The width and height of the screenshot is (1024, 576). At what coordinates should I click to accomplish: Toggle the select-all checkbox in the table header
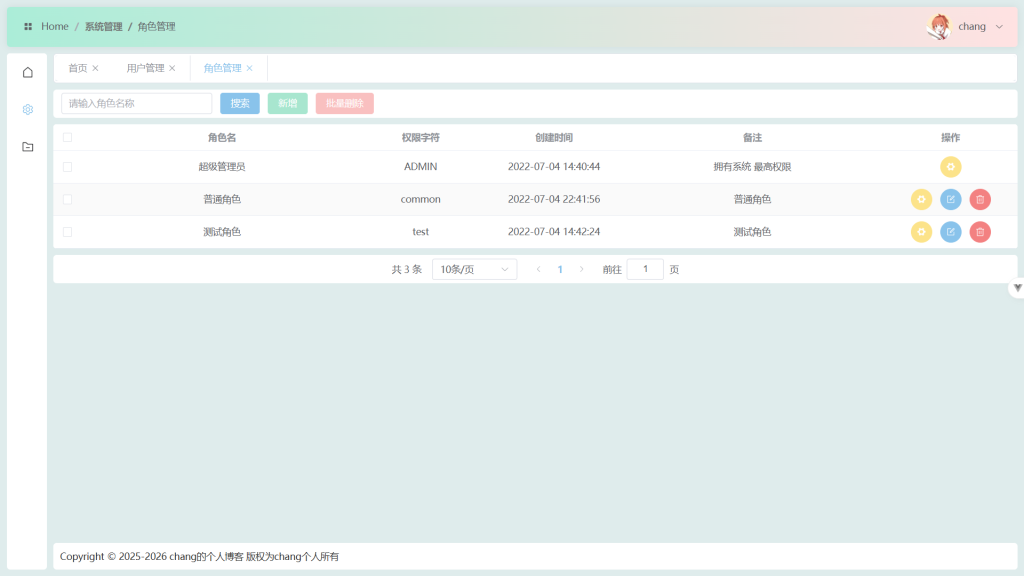click(x=67, y=137)
